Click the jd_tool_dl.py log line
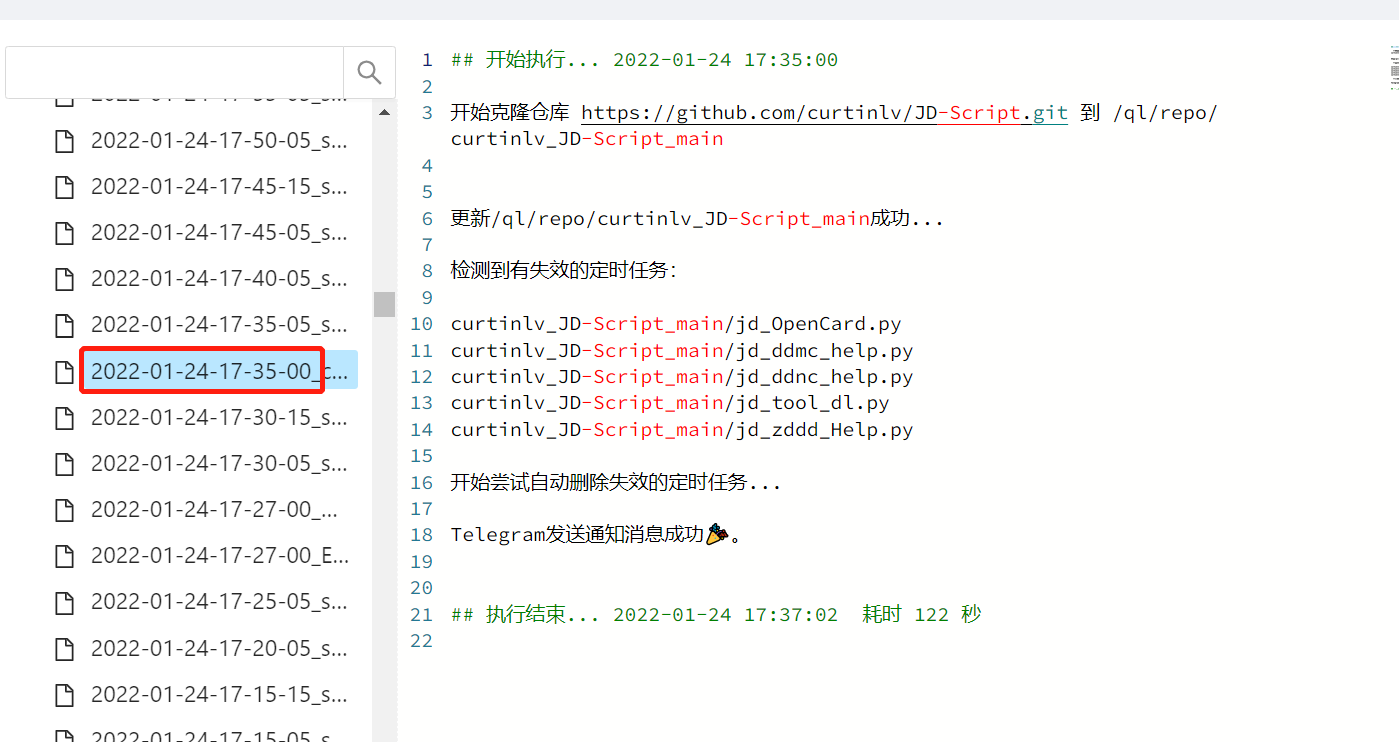This screenshot has height=742, width=1399. click(670, 403)
